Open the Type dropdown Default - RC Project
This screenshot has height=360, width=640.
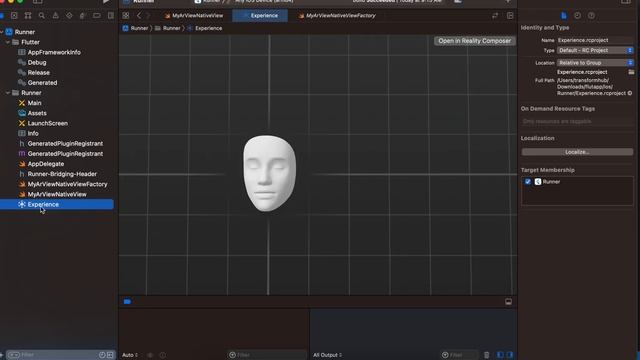(595, 50)
